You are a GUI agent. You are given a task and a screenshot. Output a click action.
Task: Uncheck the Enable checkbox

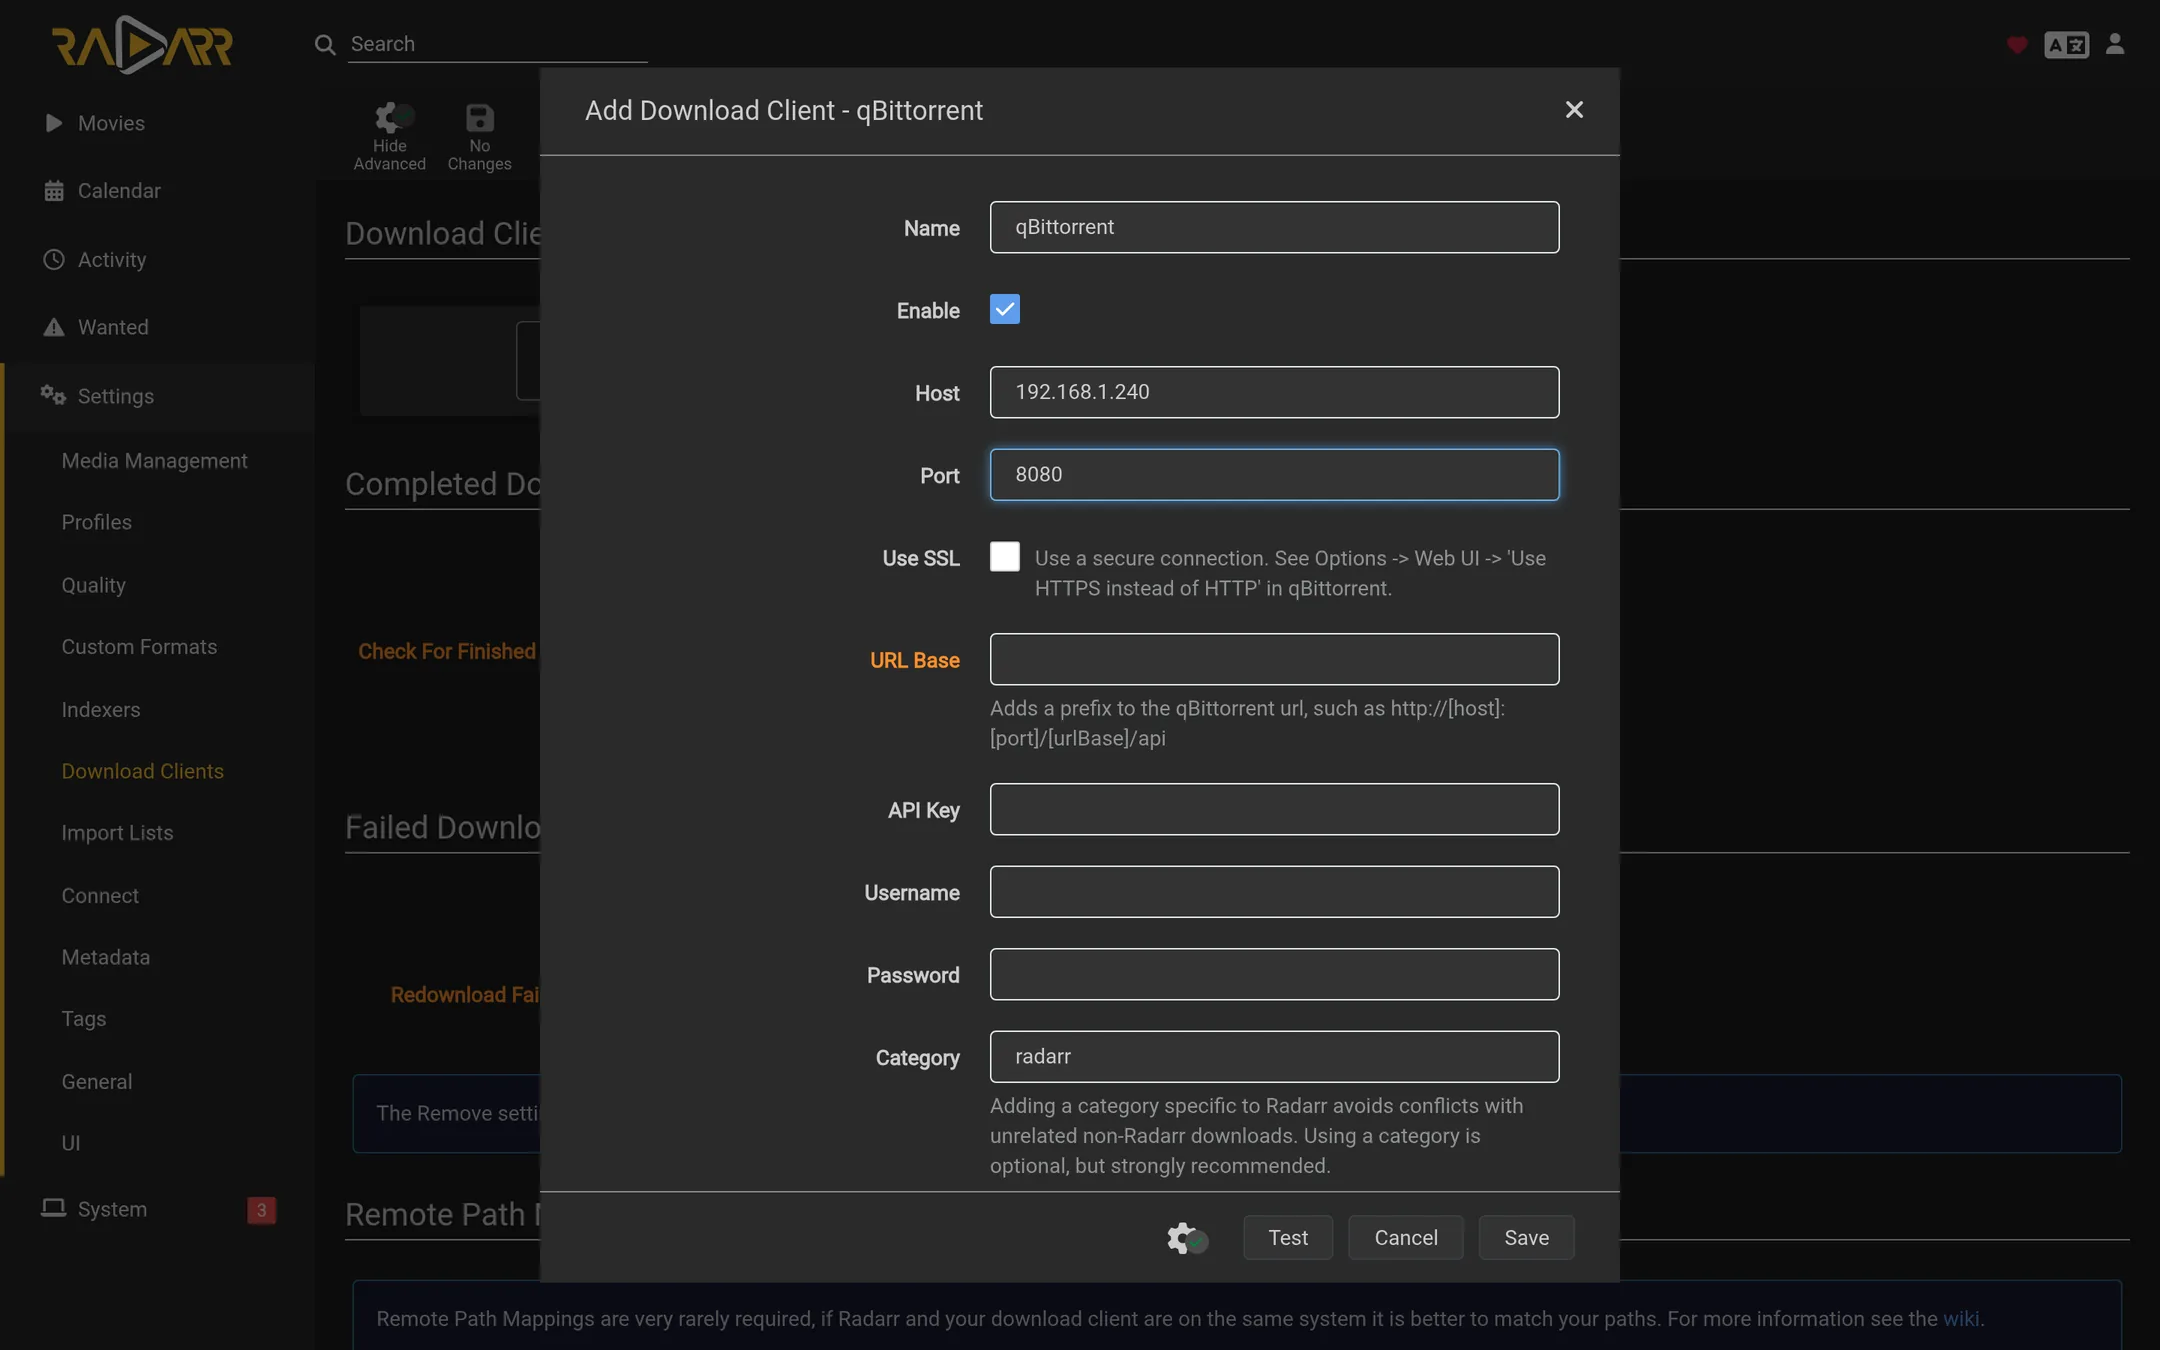tap(1005, 309)
